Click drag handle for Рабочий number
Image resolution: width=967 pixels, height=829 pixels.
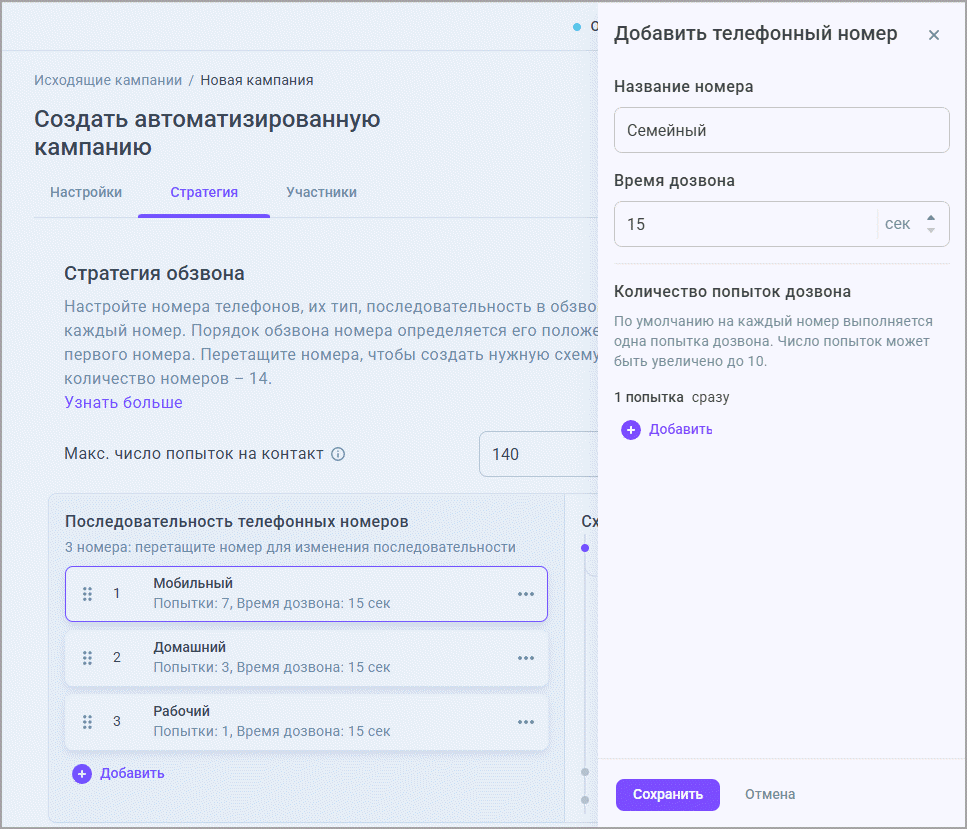(x=87, y=722)
